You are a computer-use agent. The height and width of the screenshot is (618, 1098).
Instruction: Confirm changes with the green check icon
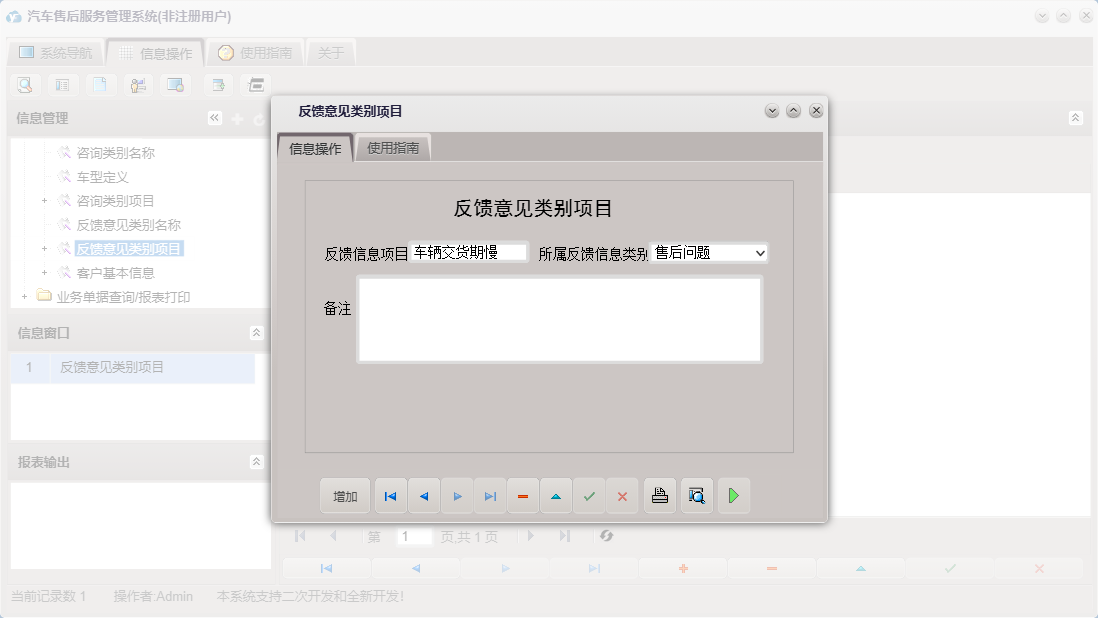point(589,495)
